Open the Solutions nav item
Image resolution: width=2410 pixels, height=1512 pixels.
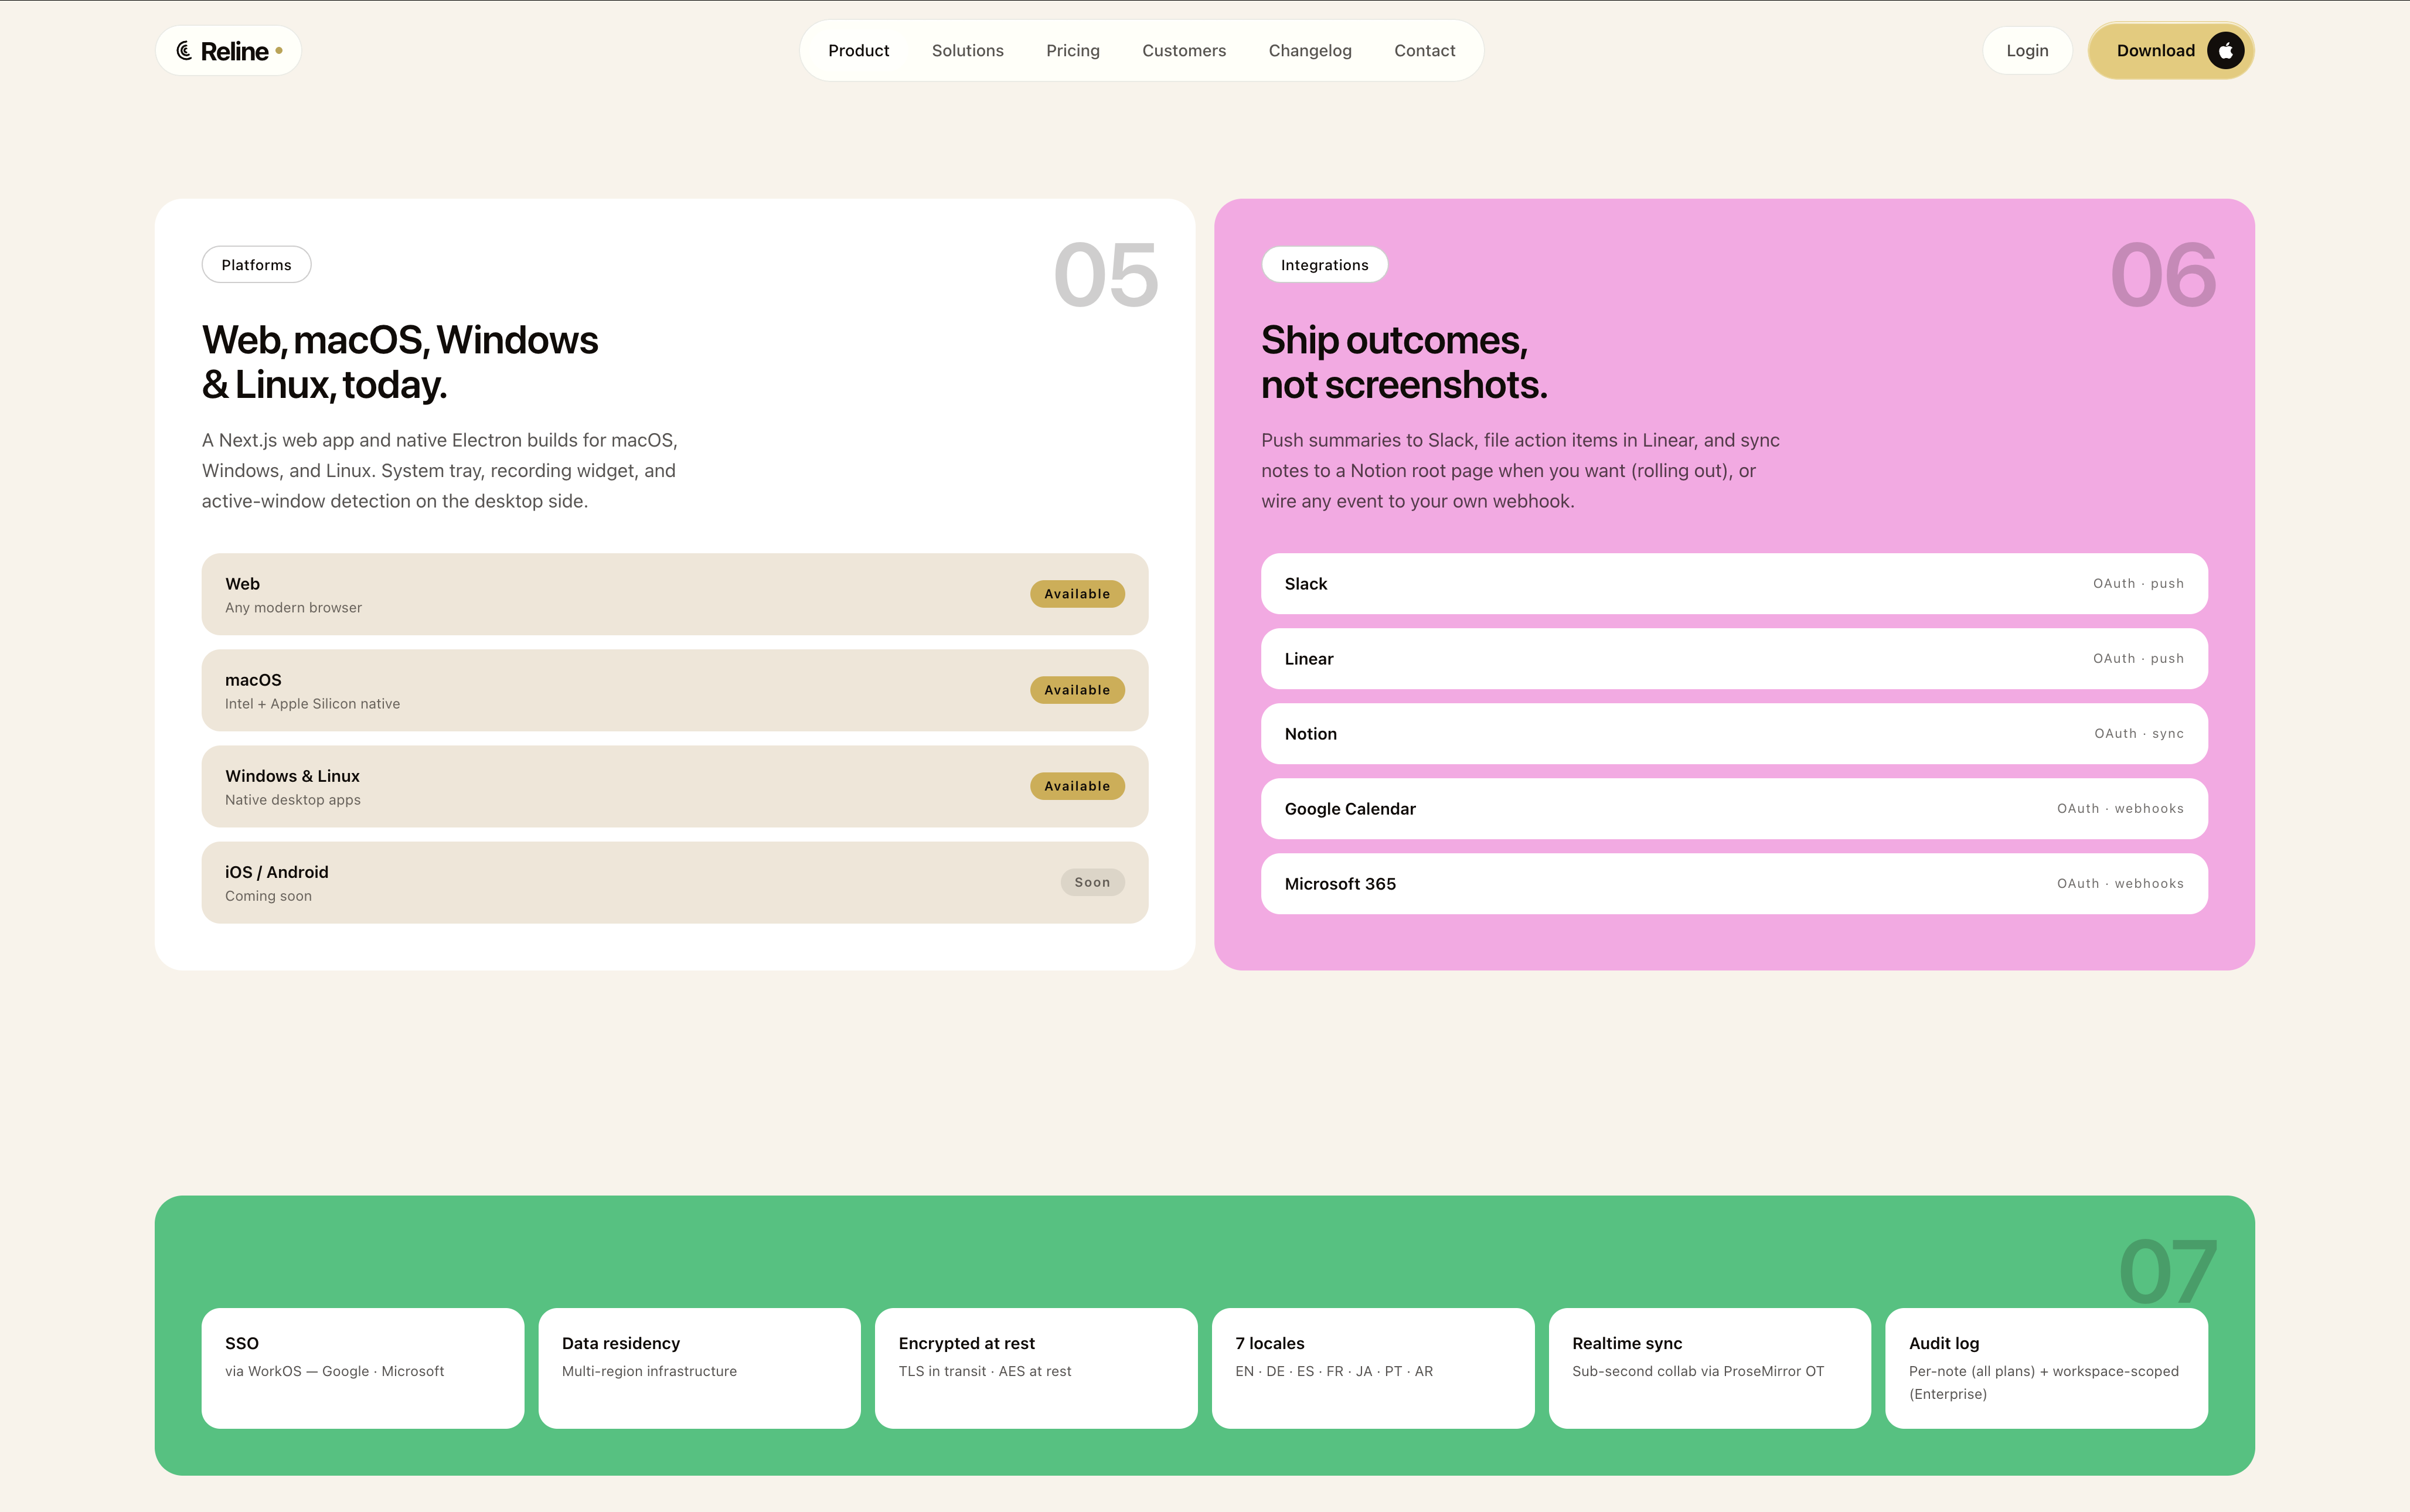coord(967,51)
